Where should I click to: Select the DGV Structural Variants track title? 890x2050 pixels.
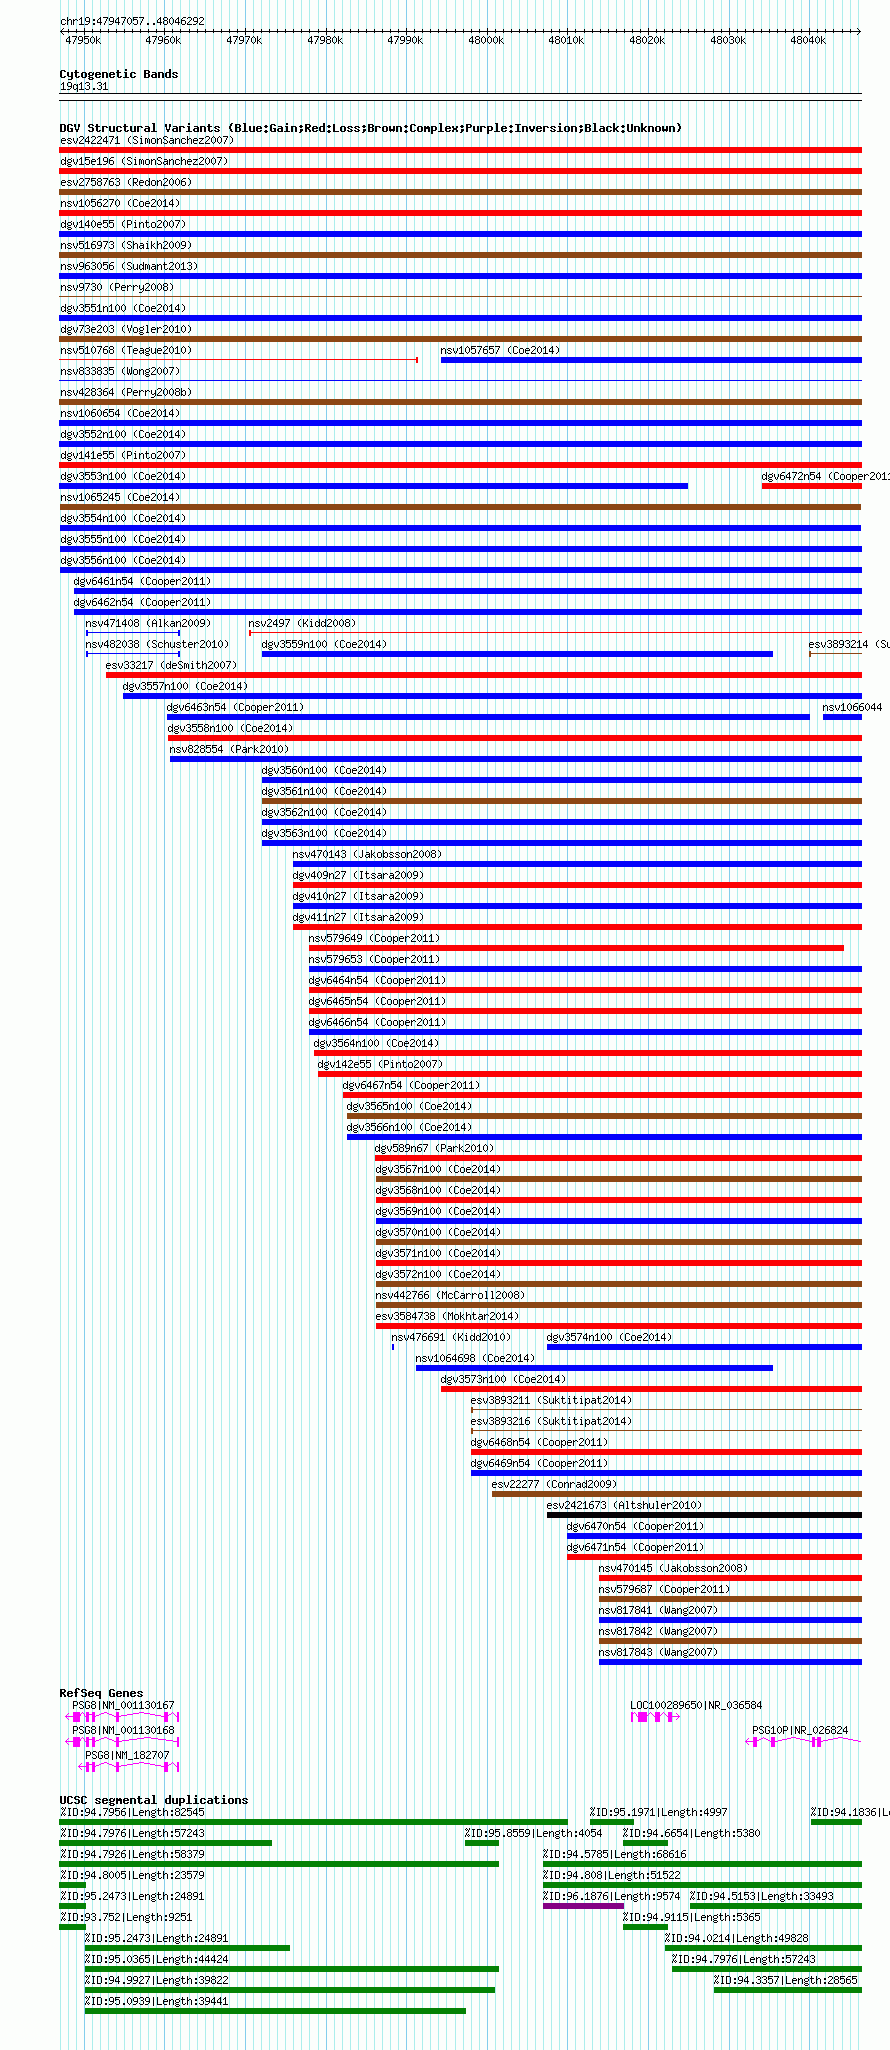tap(370, 128)
